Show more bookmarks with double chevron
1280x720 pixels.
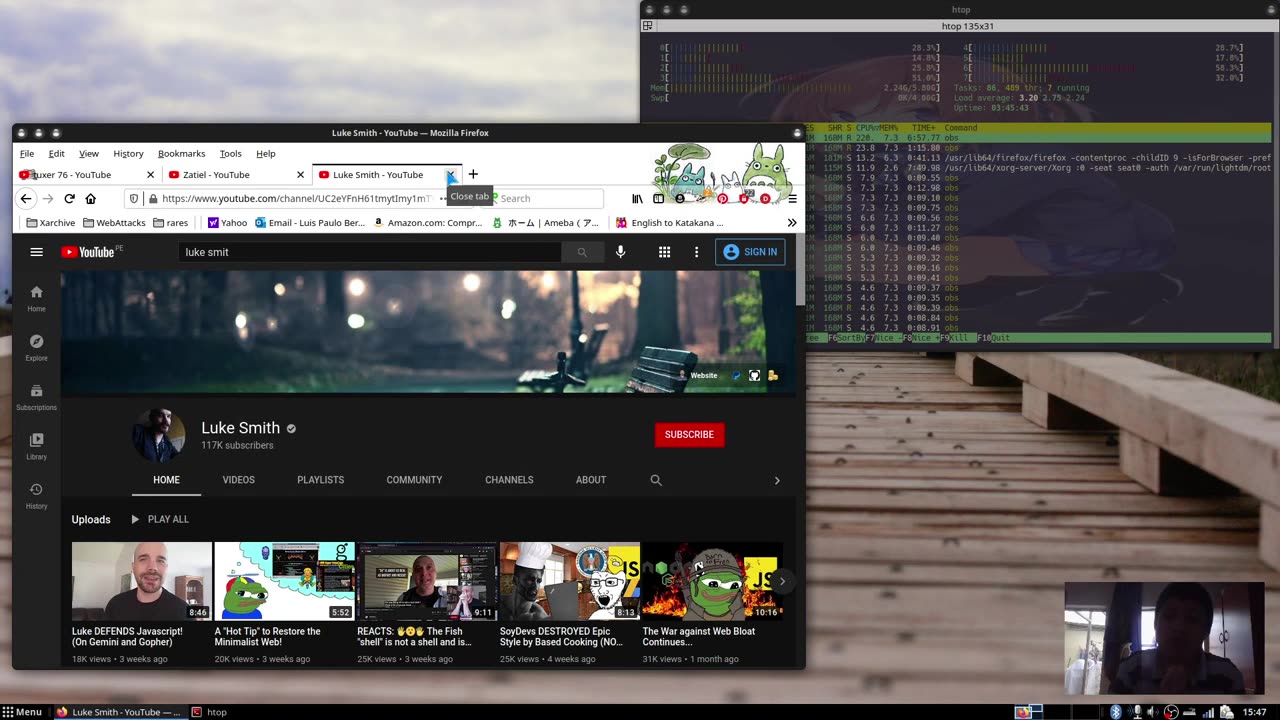pos(792,223)
